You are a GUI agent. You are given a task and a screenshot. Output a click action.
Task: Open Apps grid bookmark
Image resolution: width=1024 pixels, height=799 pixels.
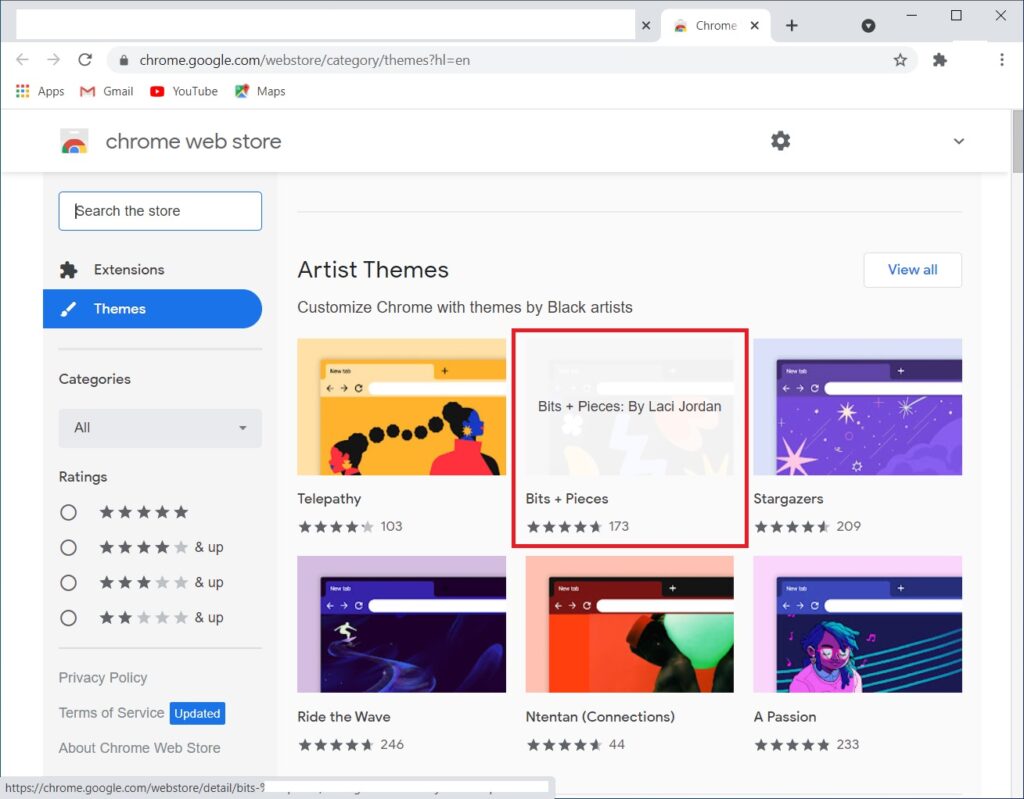[40, 91]
